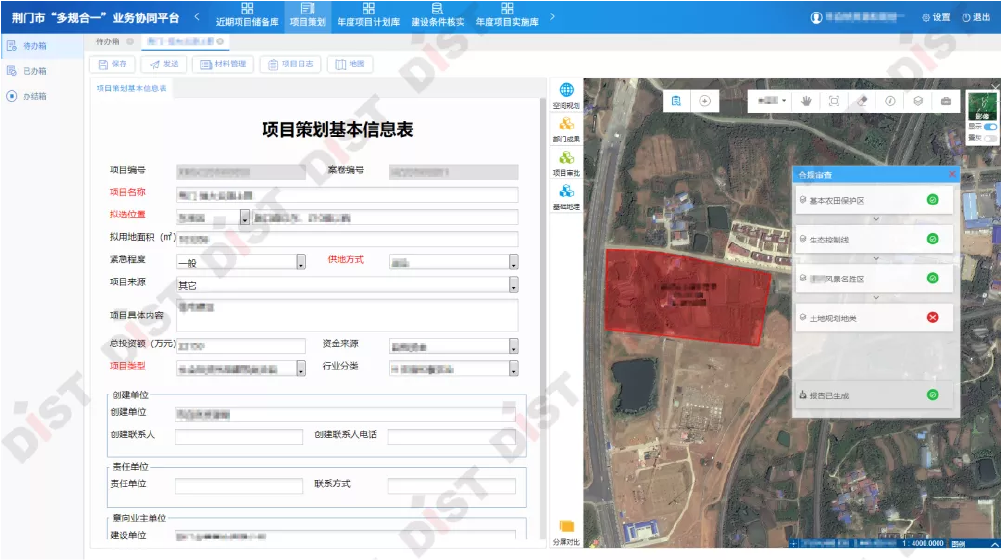Click the eraser clear tool on map
Viewport: 1001px width, 560px height.
coord(861,101)
